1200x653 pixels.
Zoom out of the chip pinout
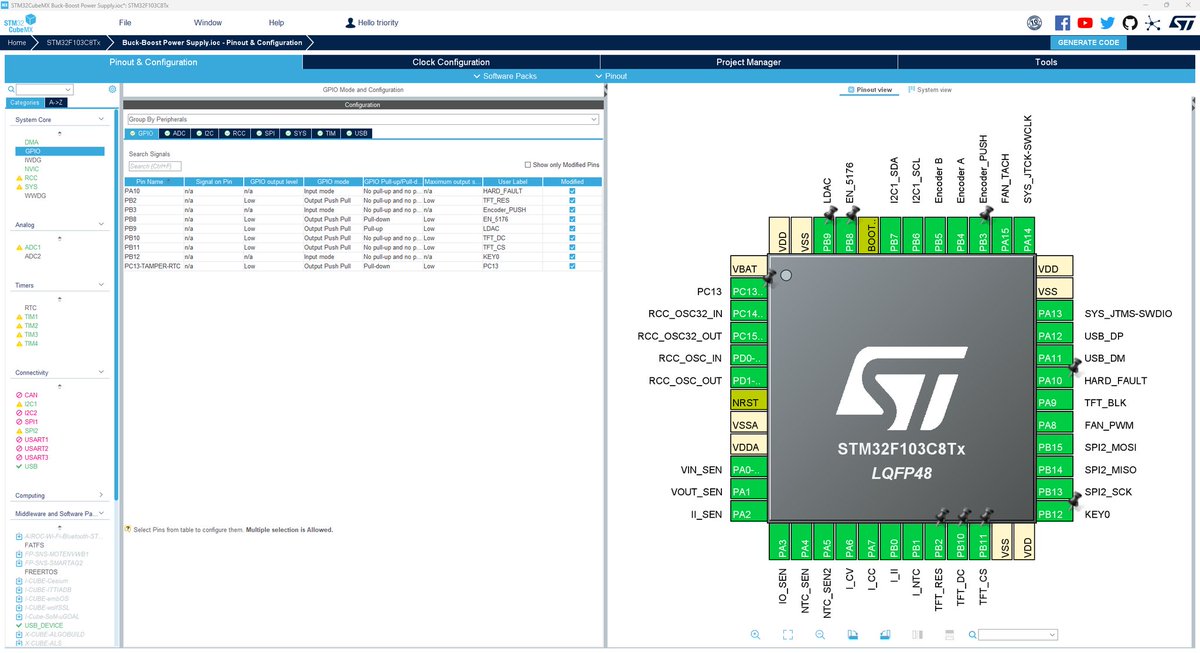820,634
